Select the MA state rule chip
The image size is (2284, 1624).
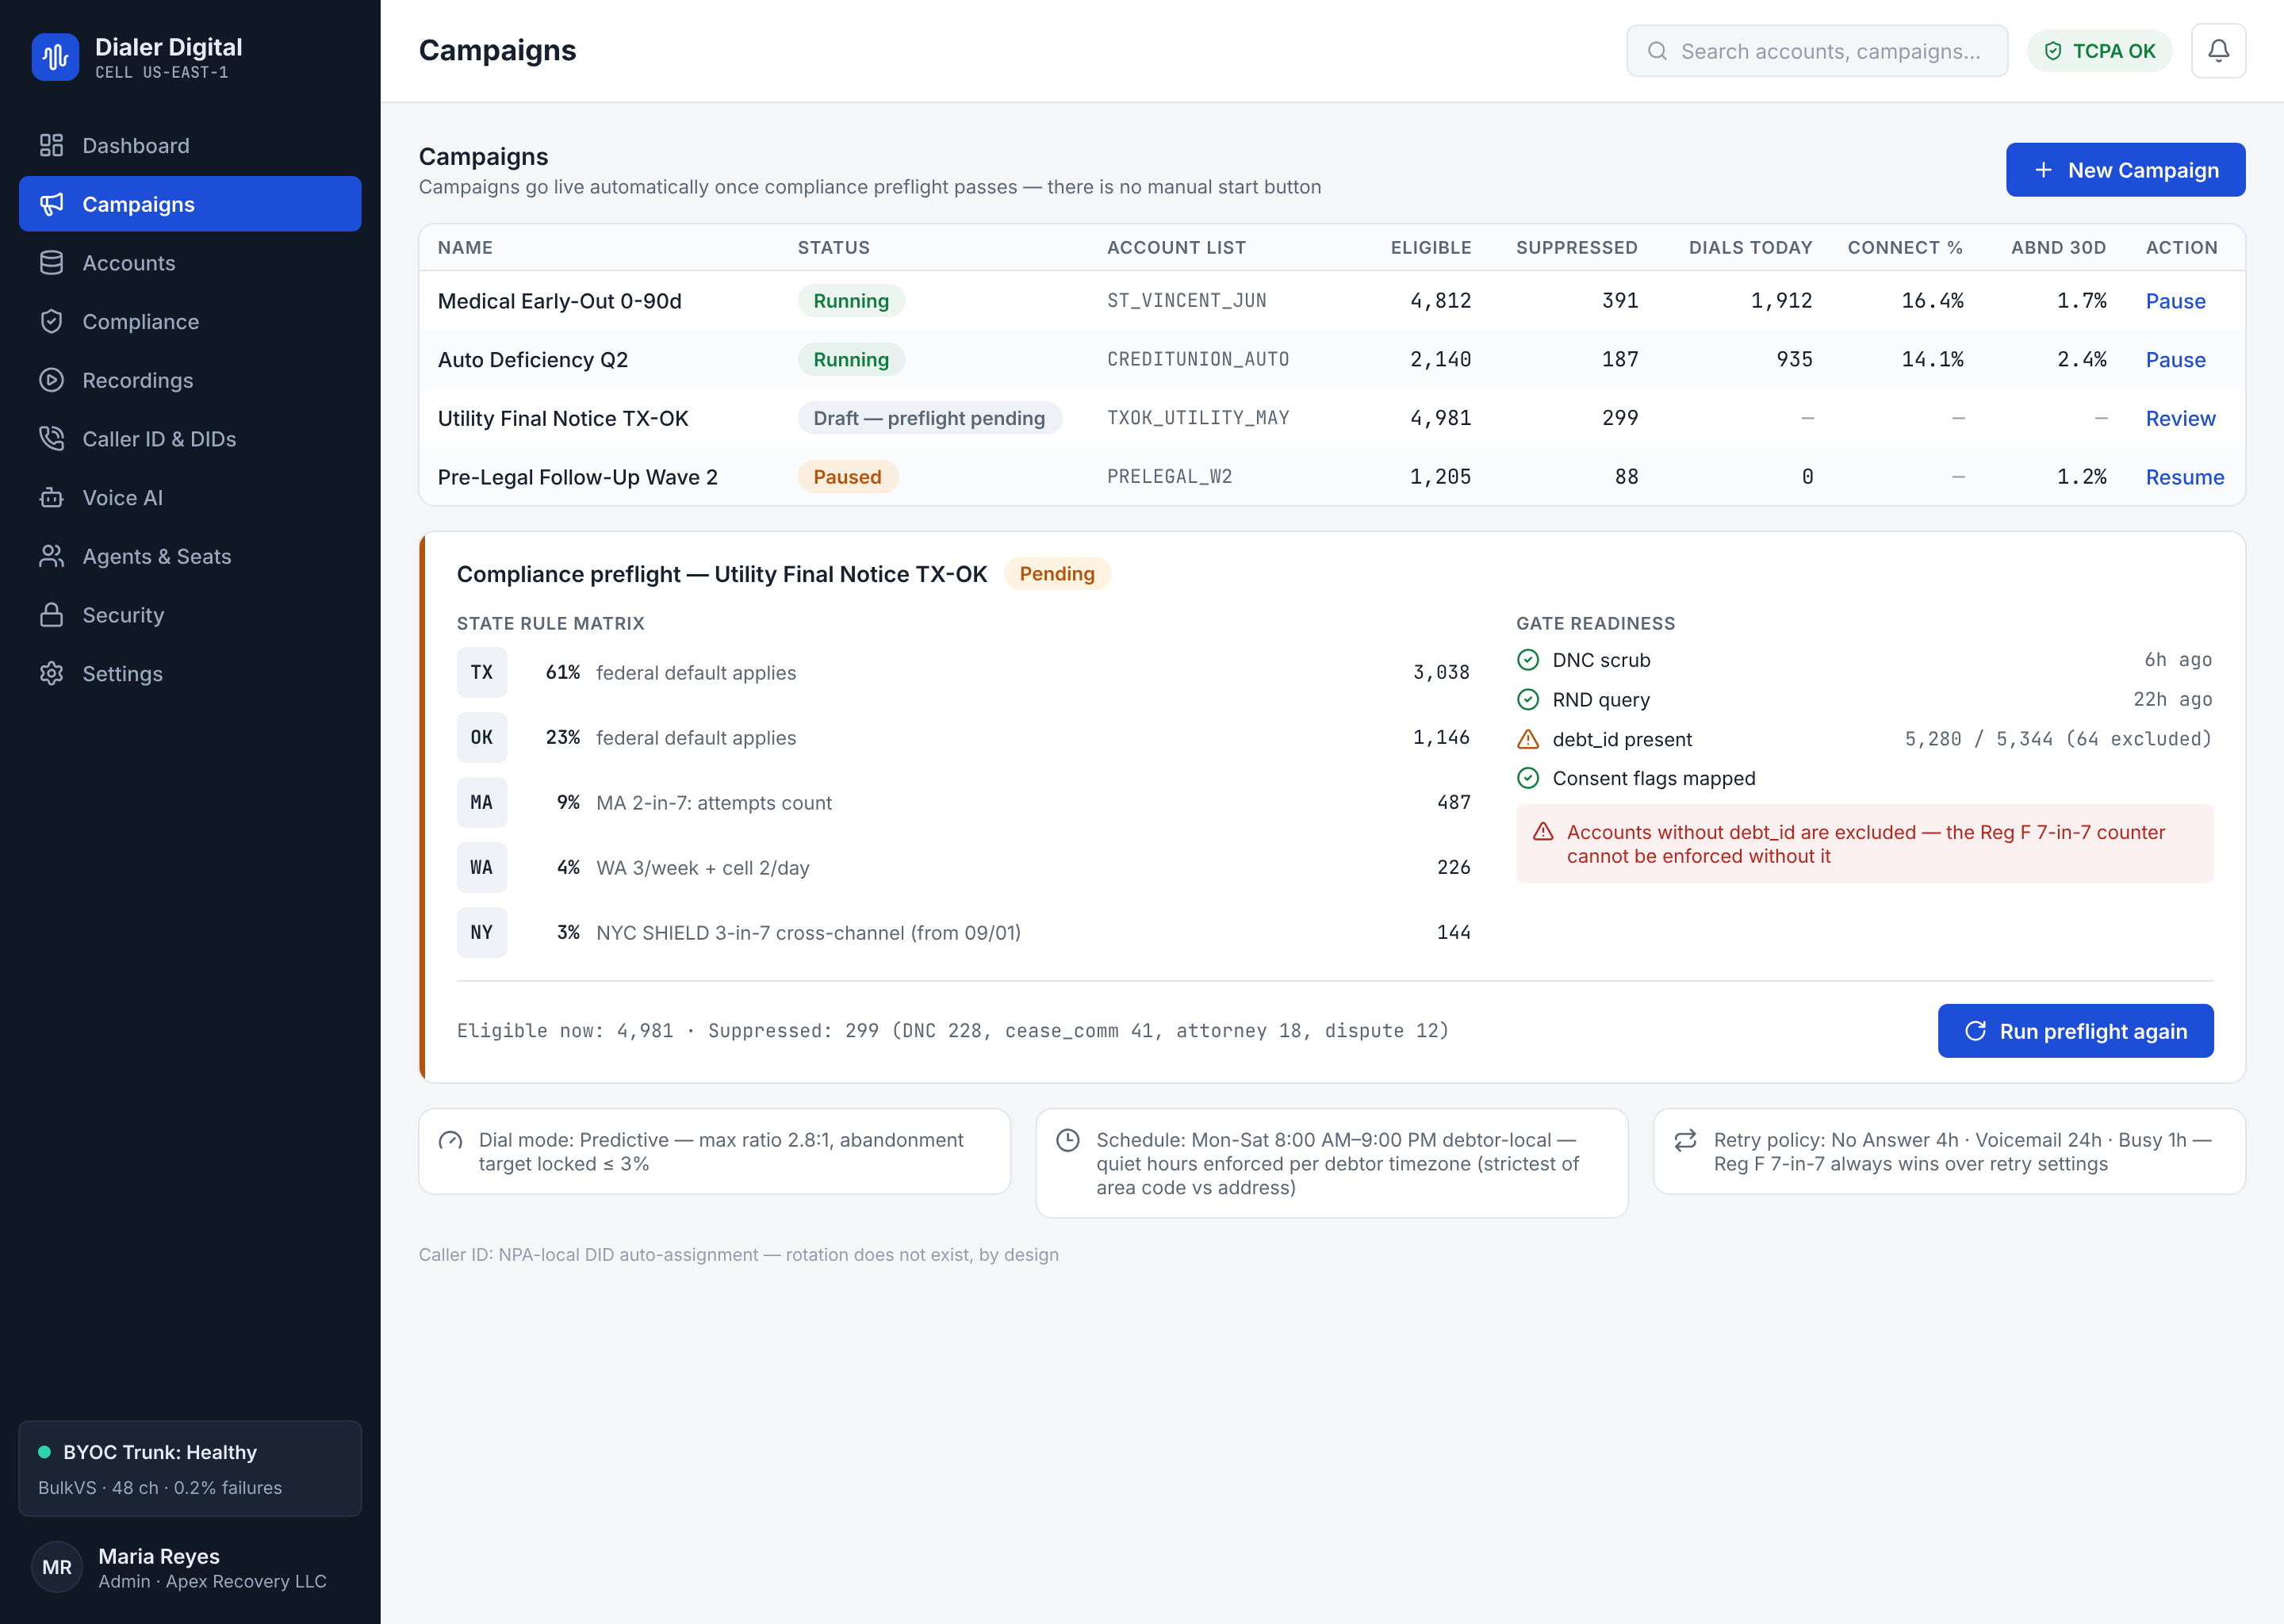tap(482, 802)
